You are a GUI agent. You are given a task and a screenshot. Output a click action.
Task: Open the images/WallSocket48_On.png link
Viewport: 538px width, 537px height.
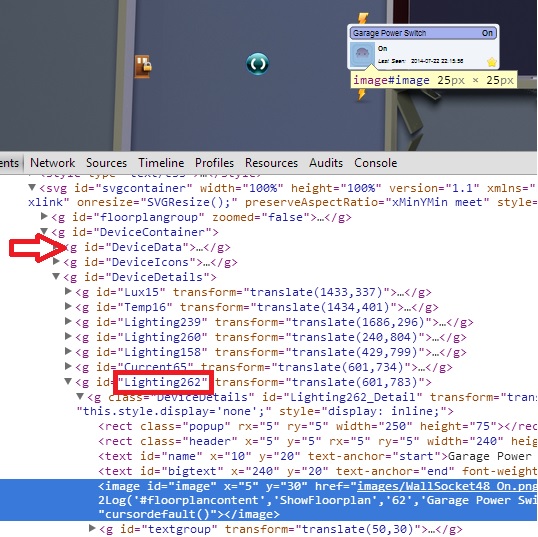[447, 487]
